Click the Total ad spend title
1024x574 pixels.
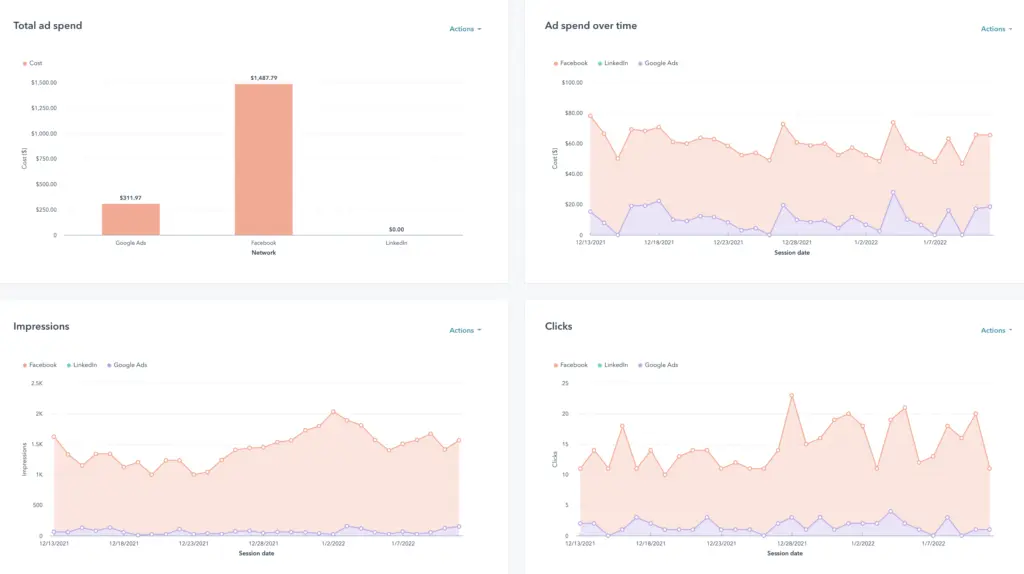pos(48,25)
